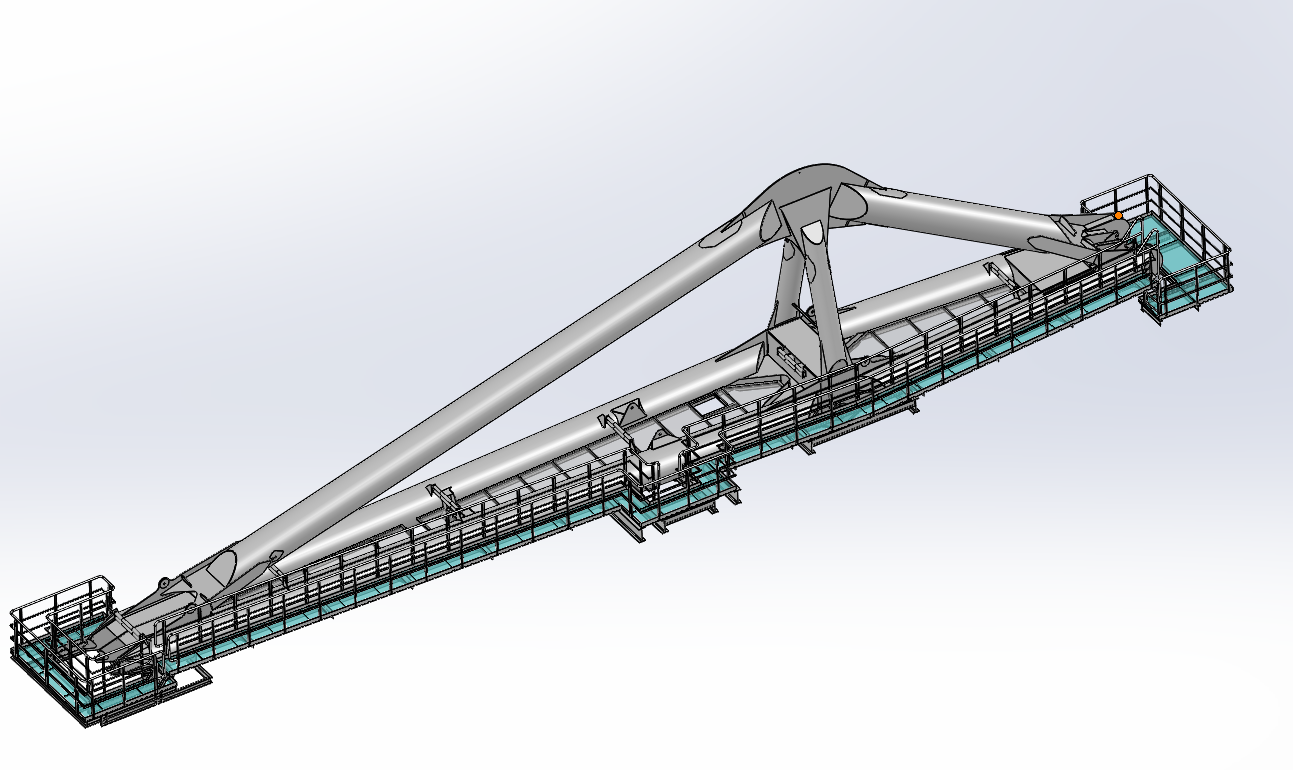Select the oval patch on the left tube near apex
This screenshot has width=1293, height=770.
pos(727,234)
